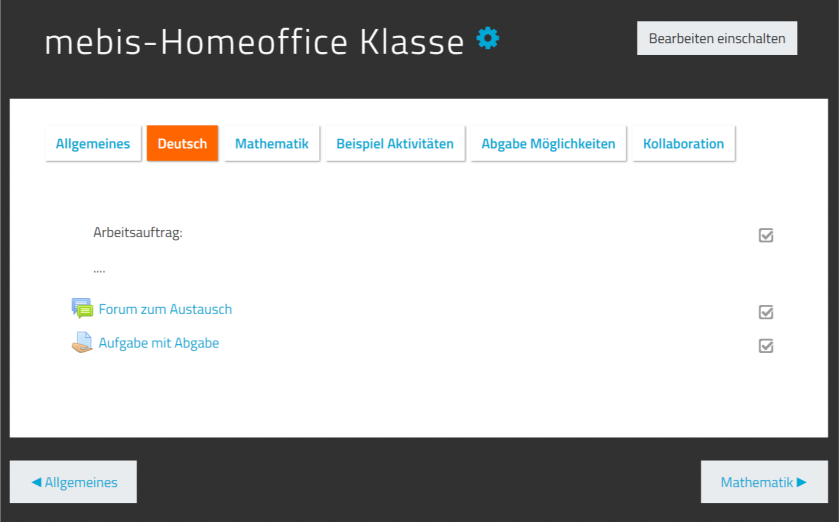Mark the Arbeitsauftrag completion checkbox
The width and height of the screenshot is (839, 522).
click(x=766, y=236)
